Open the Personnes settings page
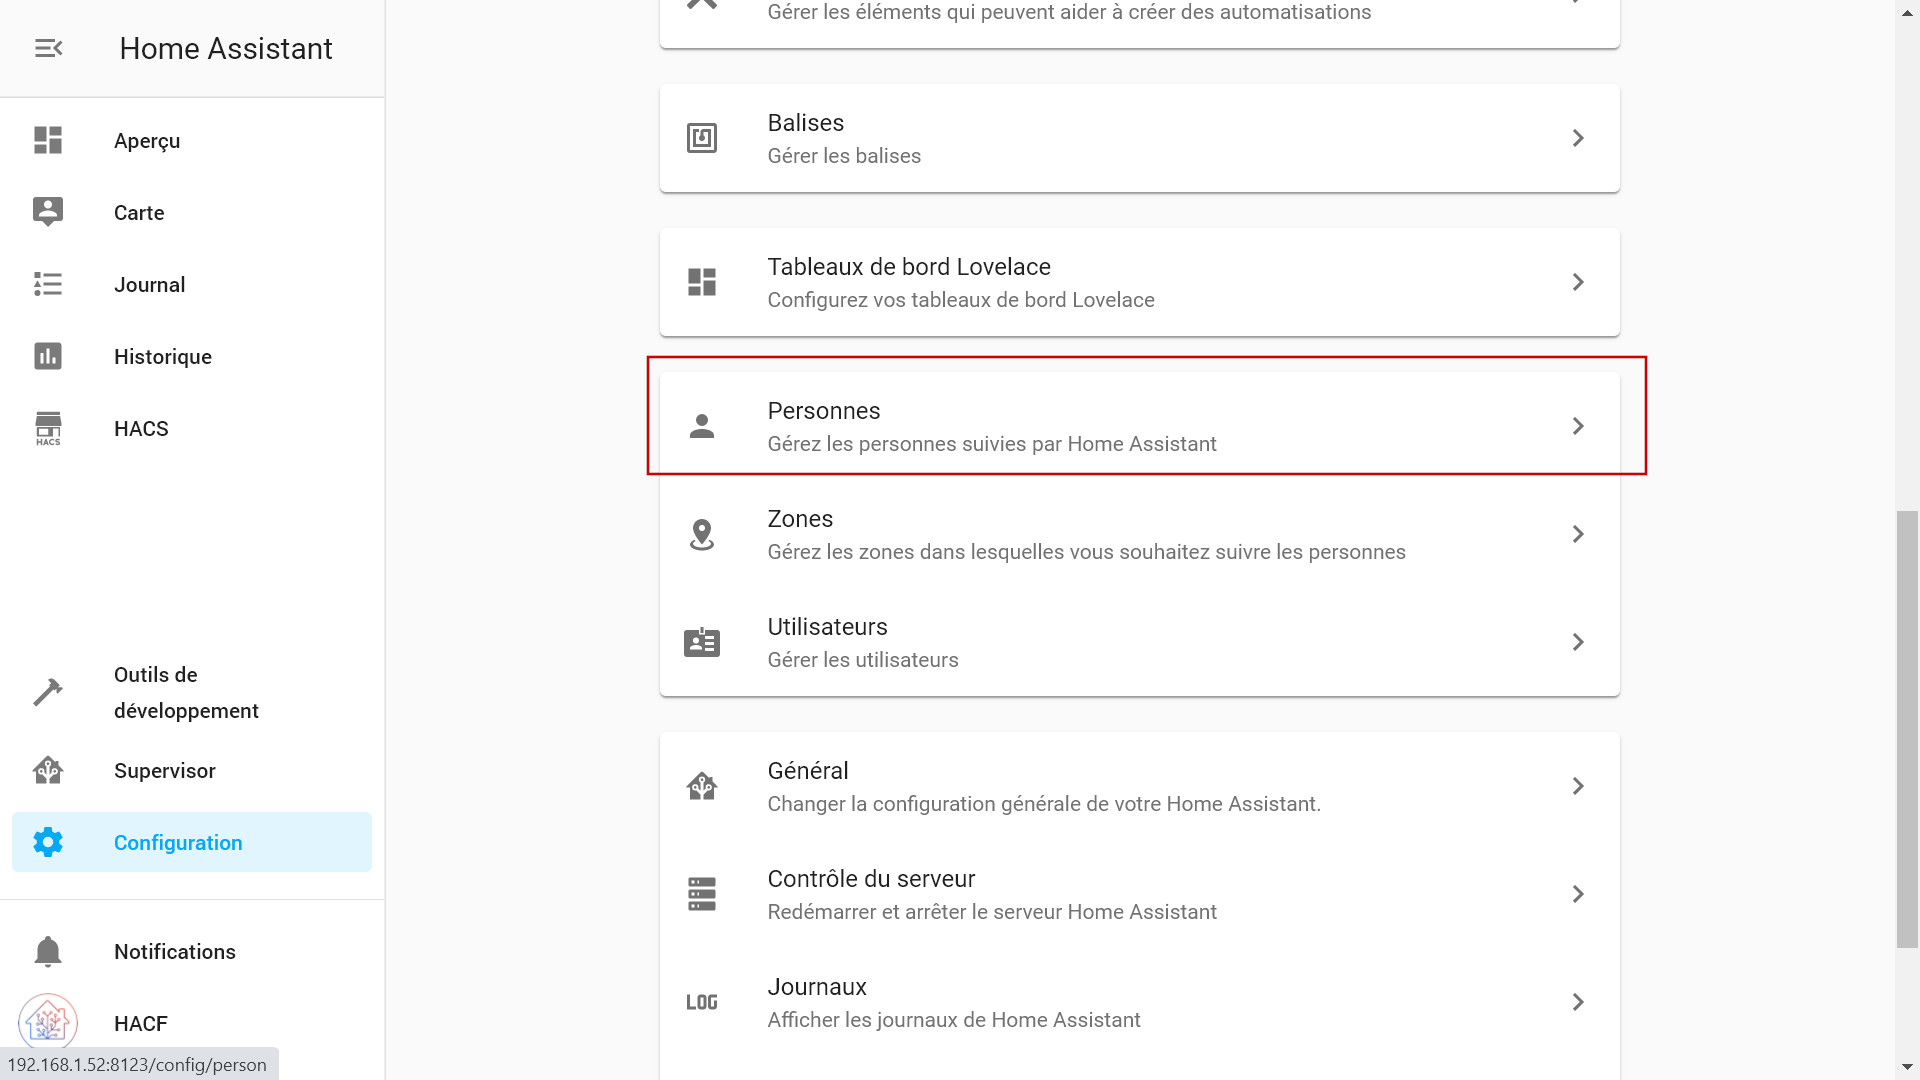The height and width of the screenshot is (1080, 1920). pos(1140,426)
